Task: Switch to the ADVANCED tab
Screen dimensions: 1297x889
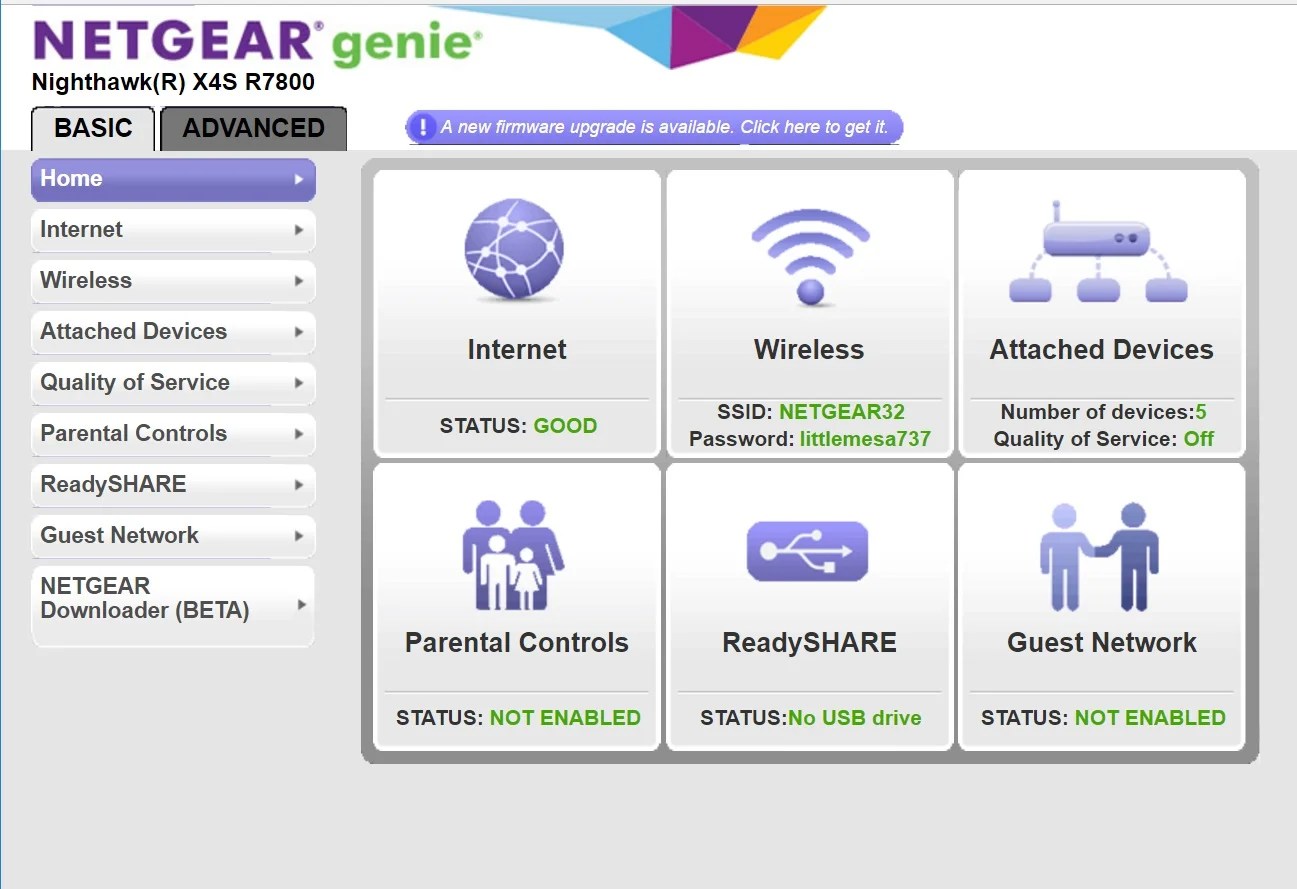Action: (x=254, y=129)
